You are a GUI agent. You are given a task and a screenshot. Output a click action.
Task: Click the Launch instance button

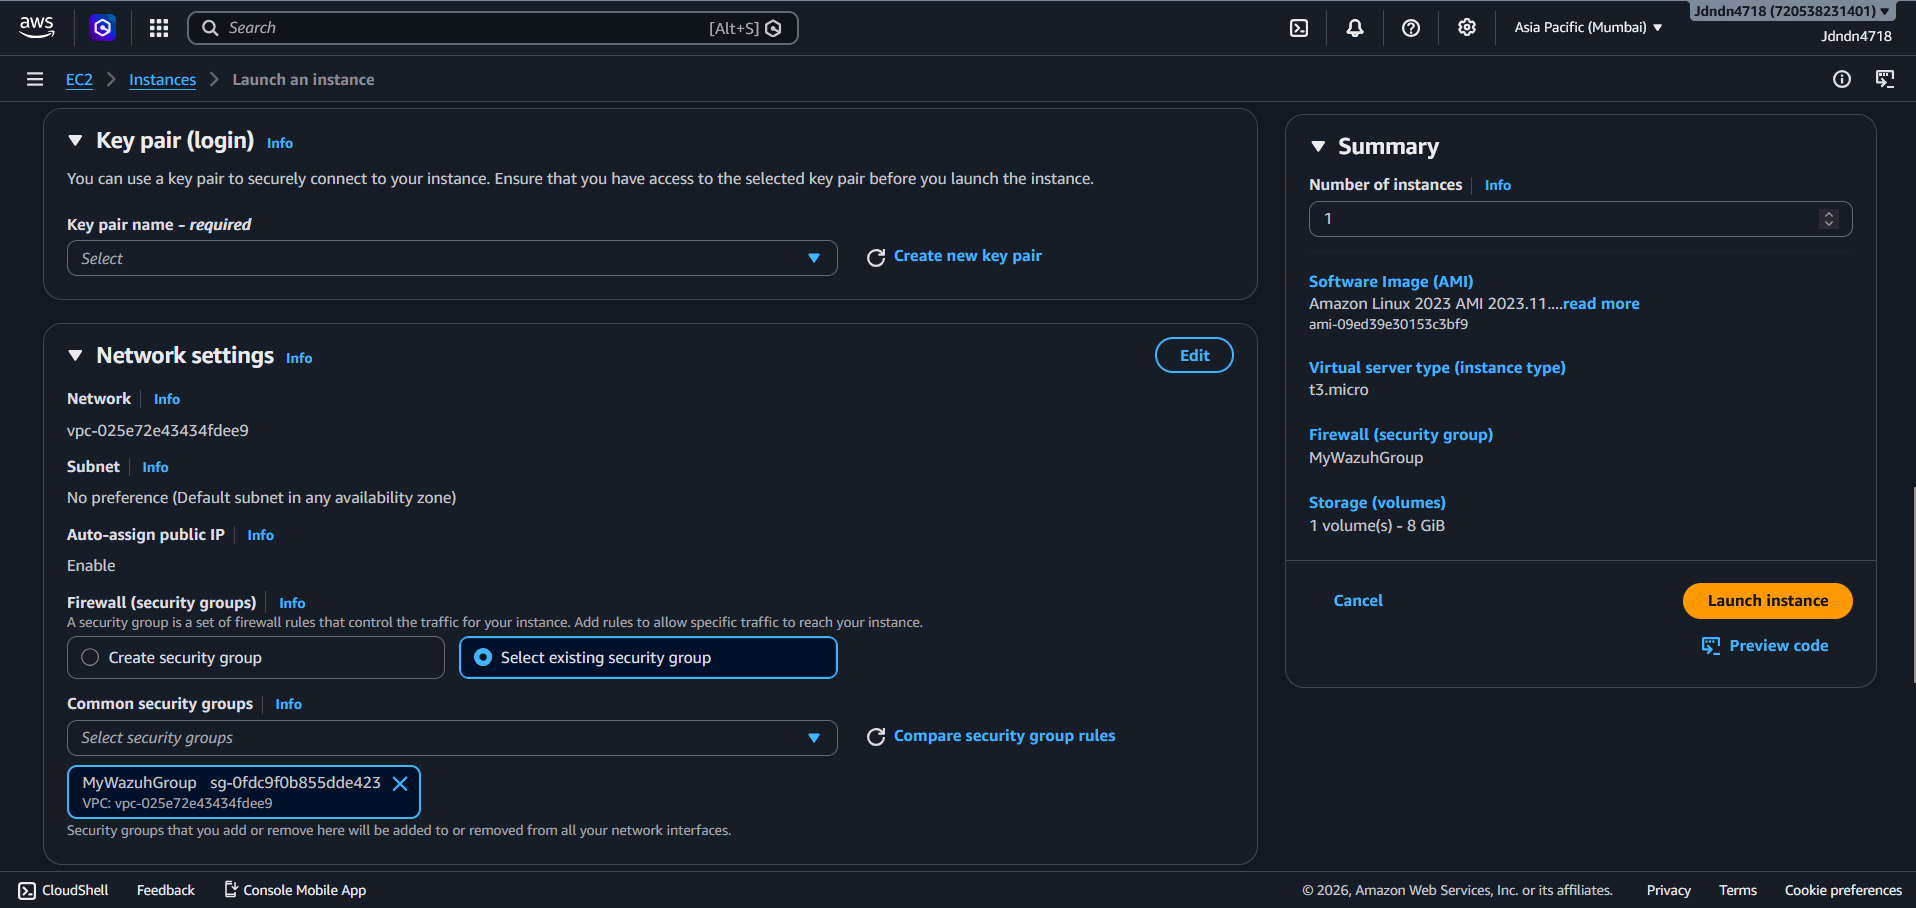pos(1767,601)
